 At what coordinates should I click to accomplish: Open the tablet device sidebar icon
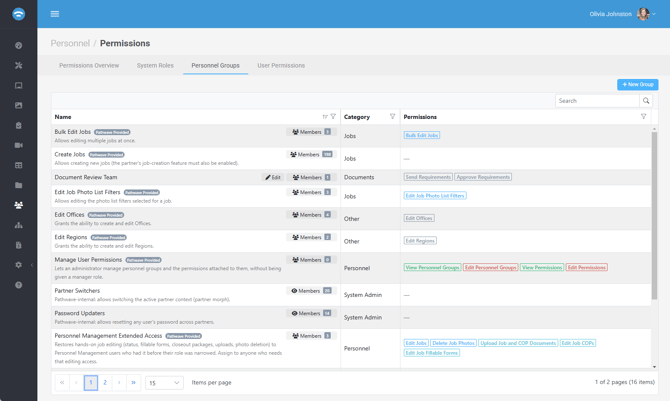pyautogui.click(x=18, y=86)
